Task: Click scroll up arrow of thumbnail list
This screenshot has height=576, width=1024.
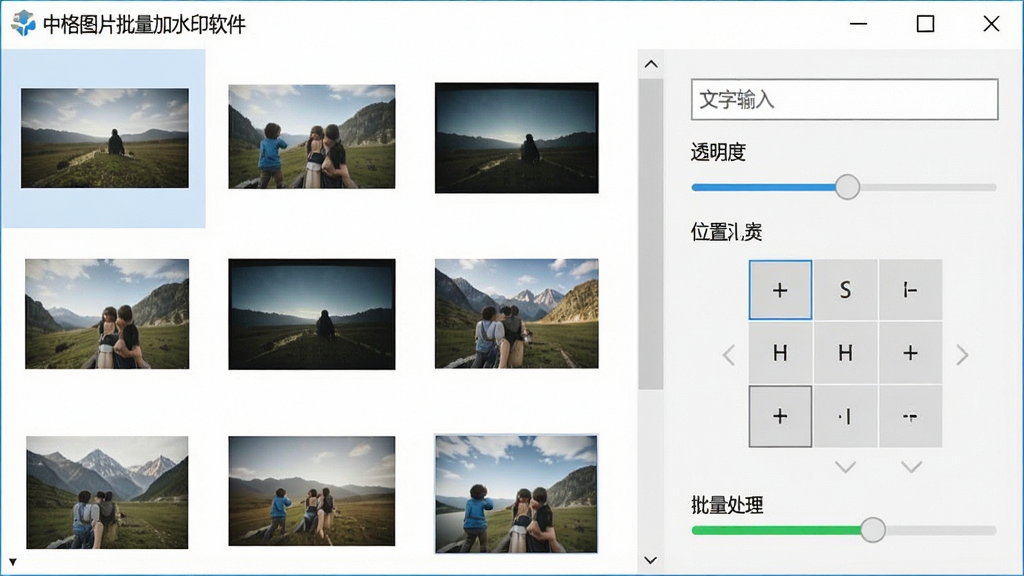Action: (x=650, y=64)
